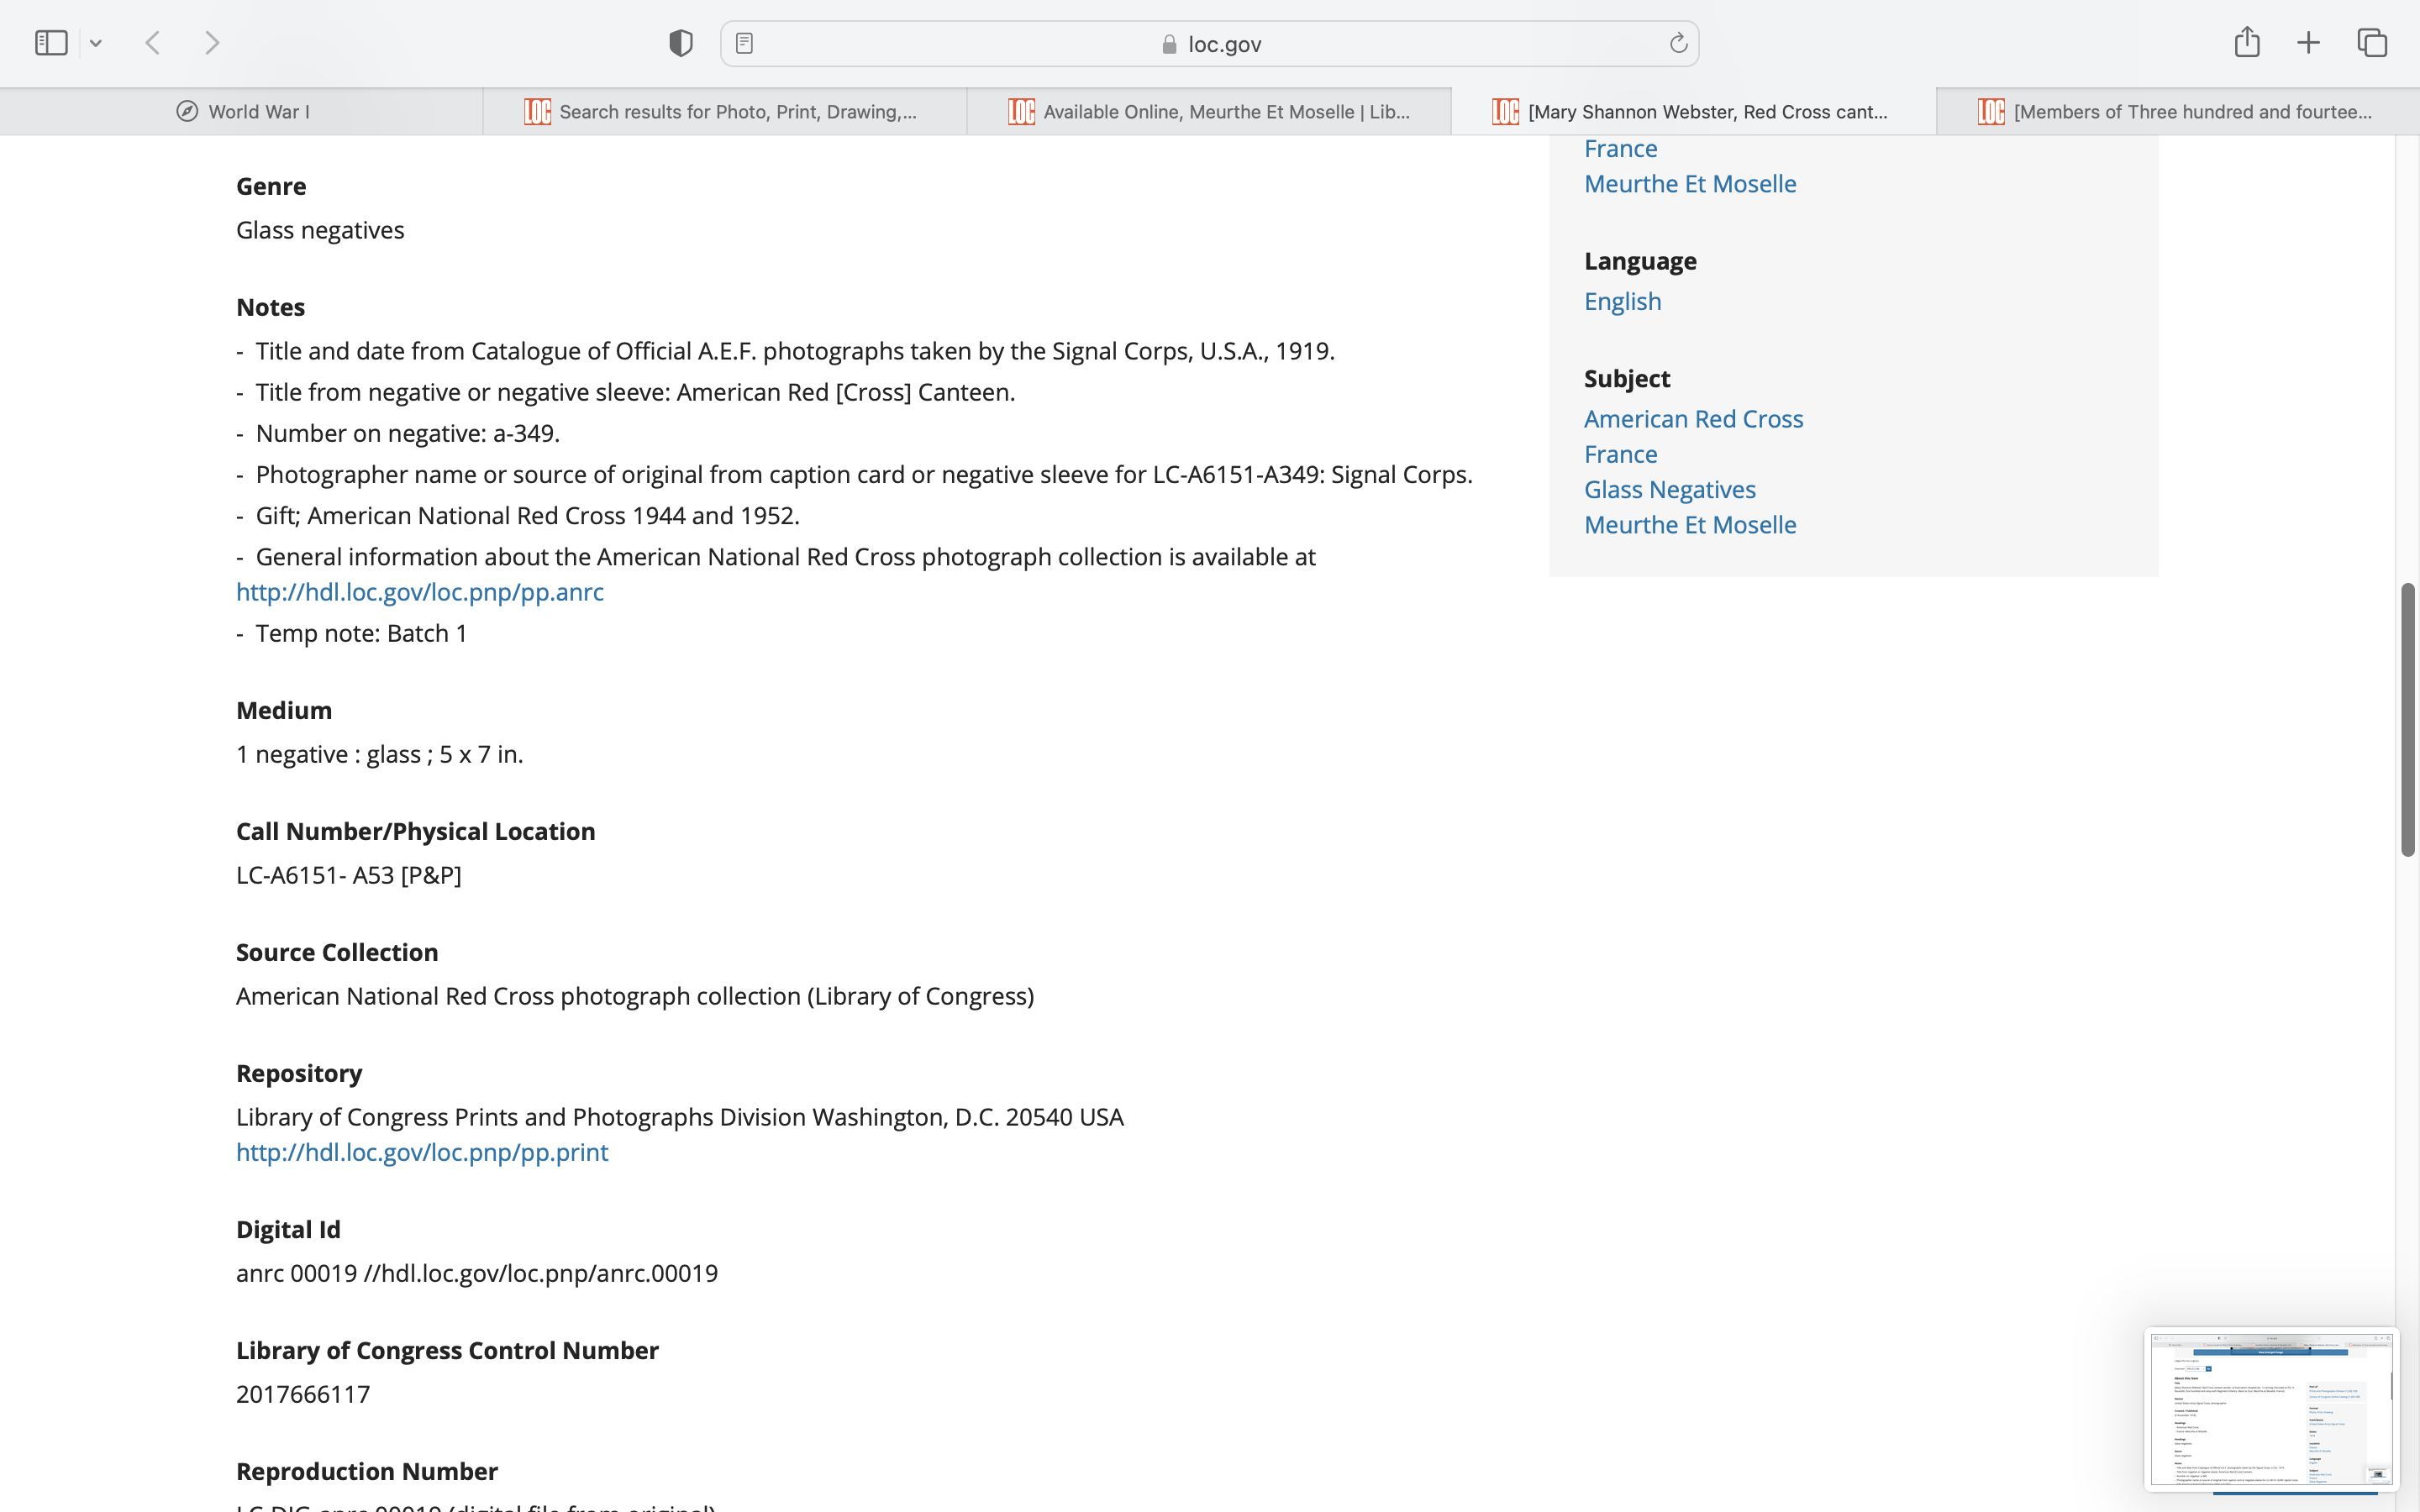Toggle the Safari sidebar icon
This screenshot has height=1512, width=2420.
[x=51, y=43]
